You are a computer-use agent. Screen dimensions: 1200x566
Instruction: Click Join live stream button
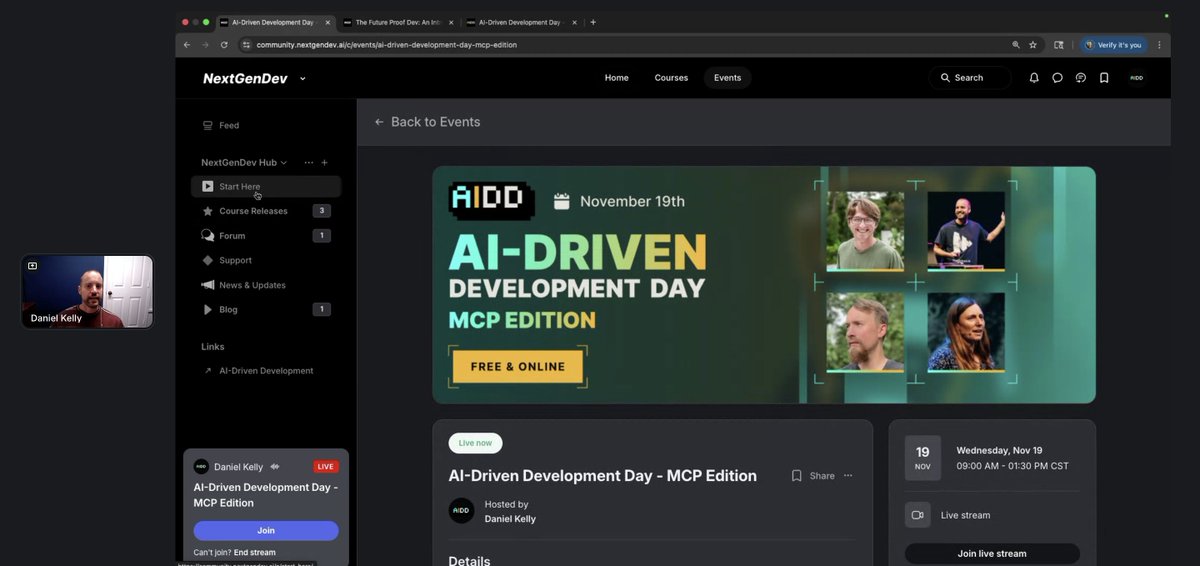[992, 554]
